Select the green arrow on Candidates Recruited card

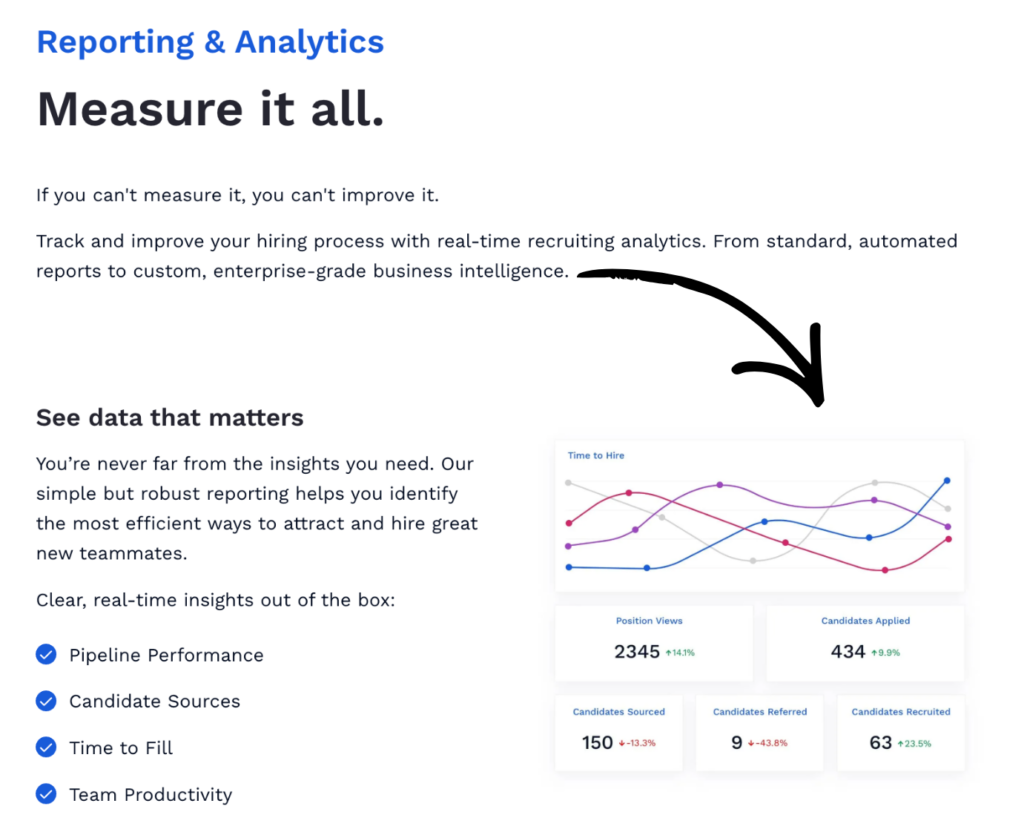[x=903, y=743]
